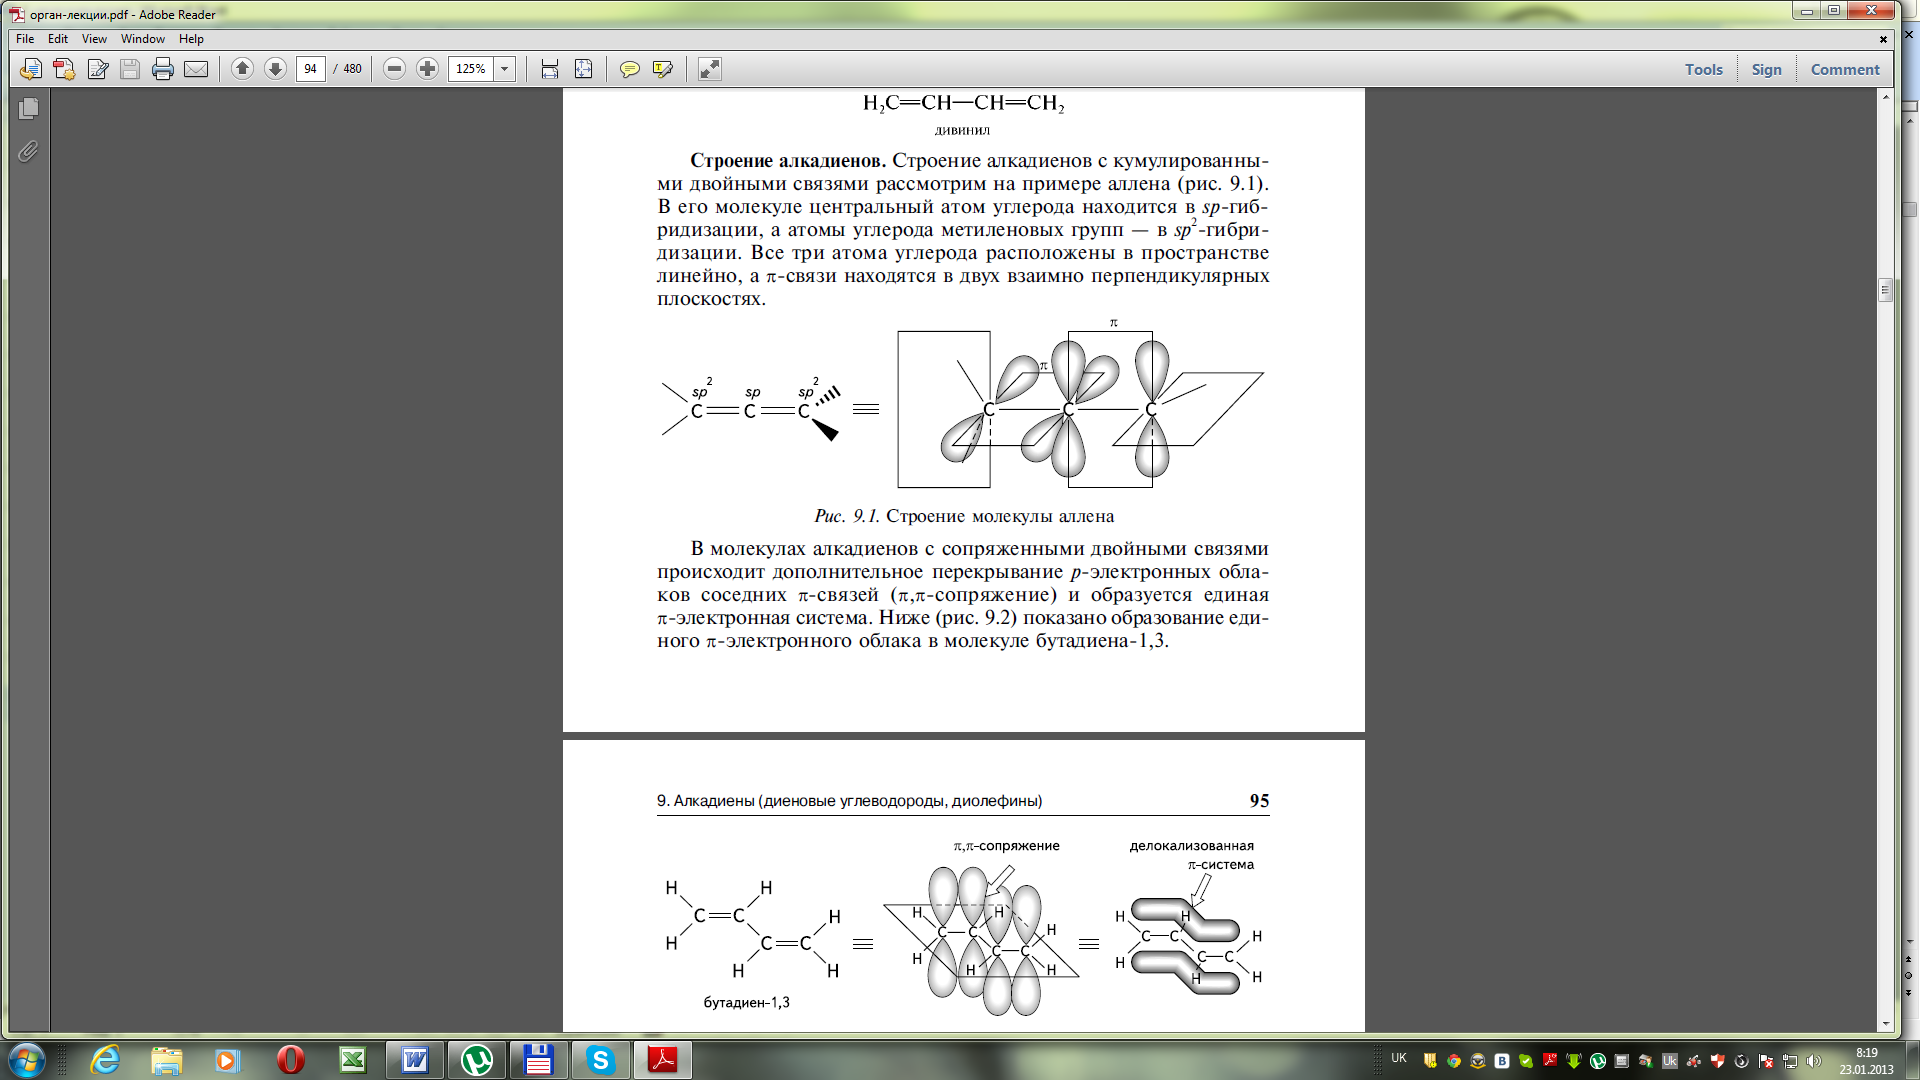The height and width of the screenshot is (1080, 1920).
Task: Switch to Word in the taskbar
Action: [x=414, y=1060]
